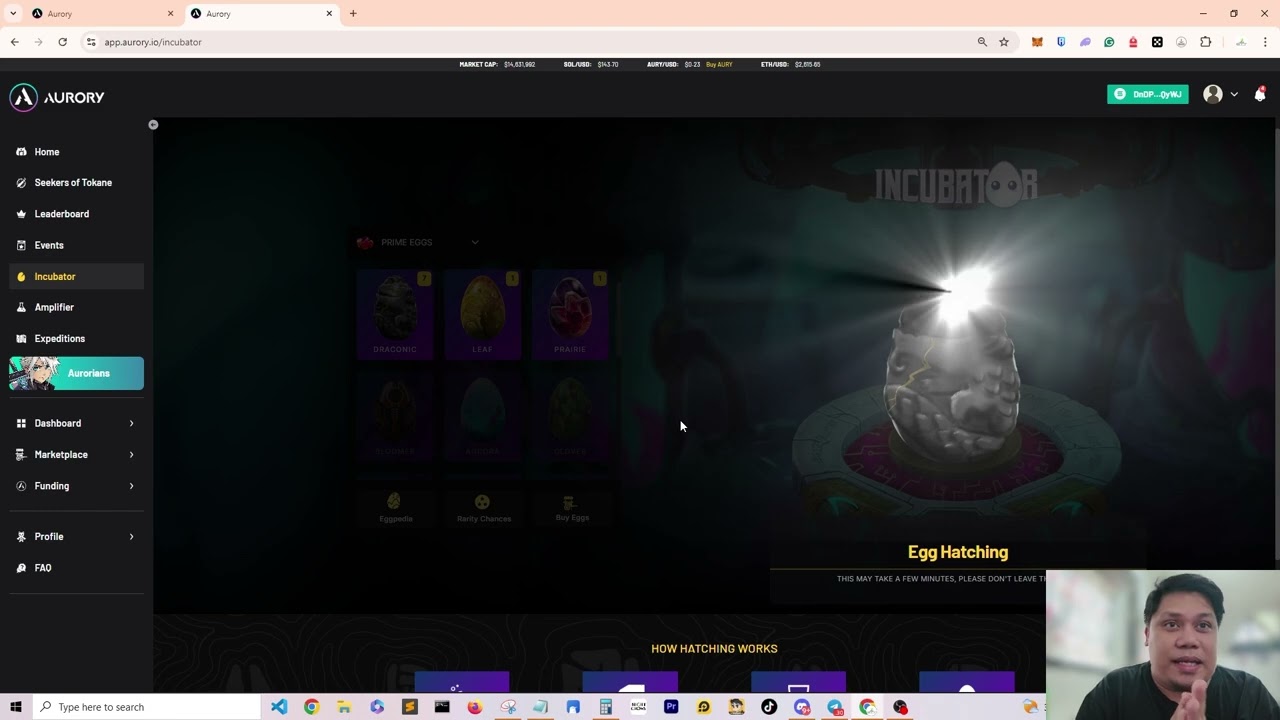Open a new browser tab

tap(353, 14)
